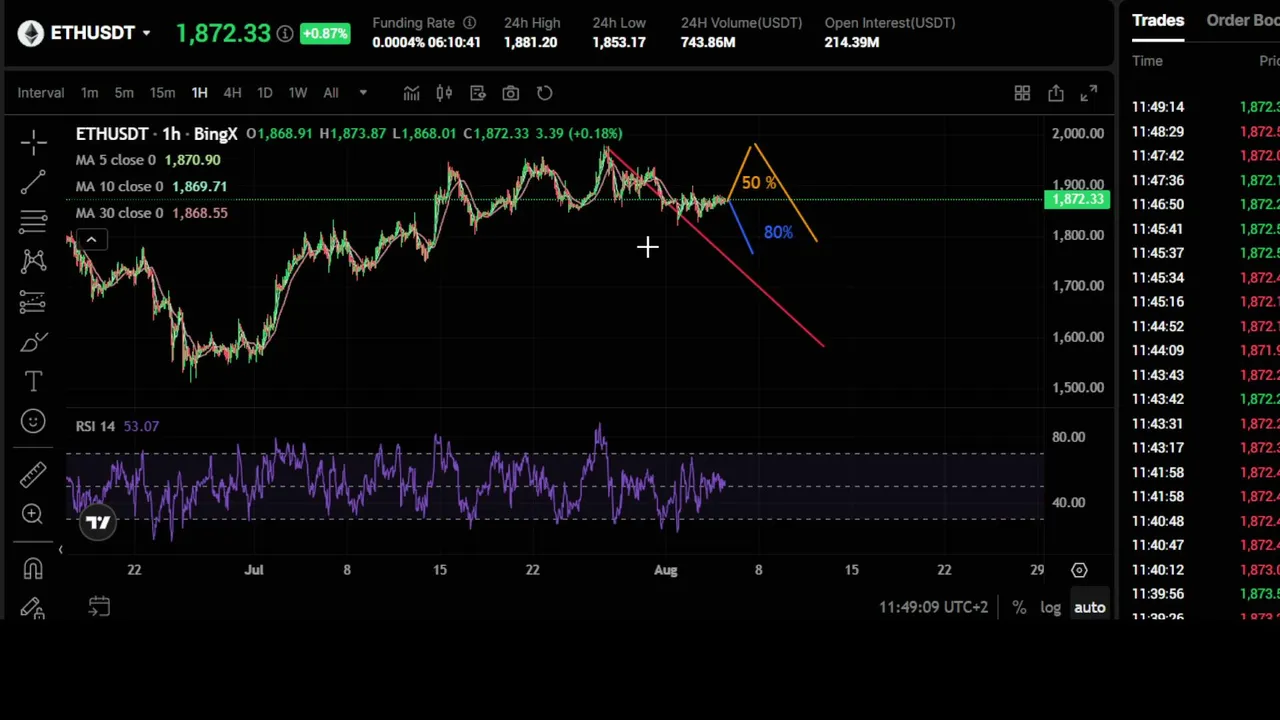
Task: Select the text annotation tool
Action: (33, 381)
